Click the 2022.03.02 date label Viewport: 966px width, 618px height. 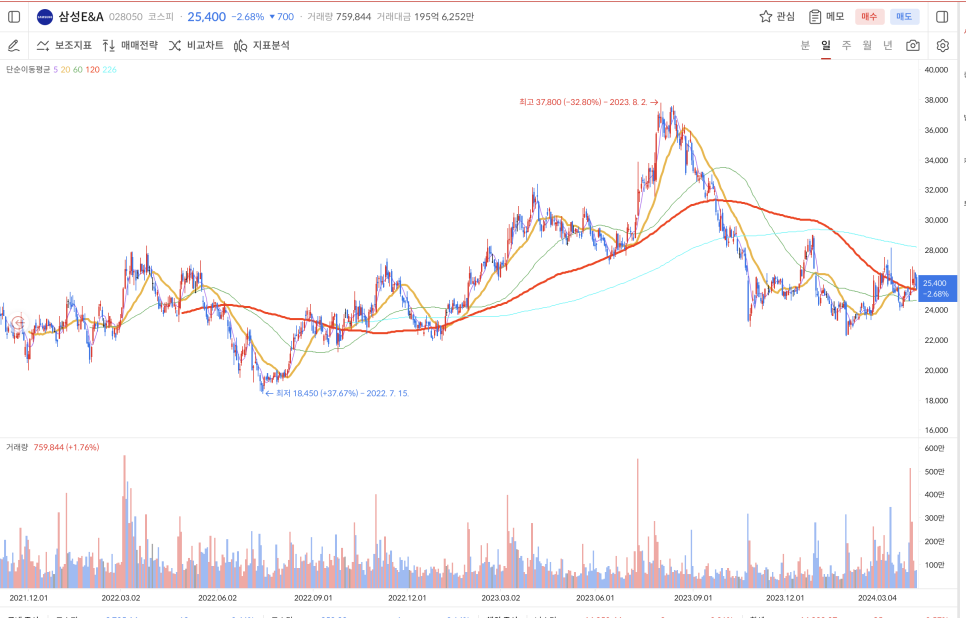point(121,598)
